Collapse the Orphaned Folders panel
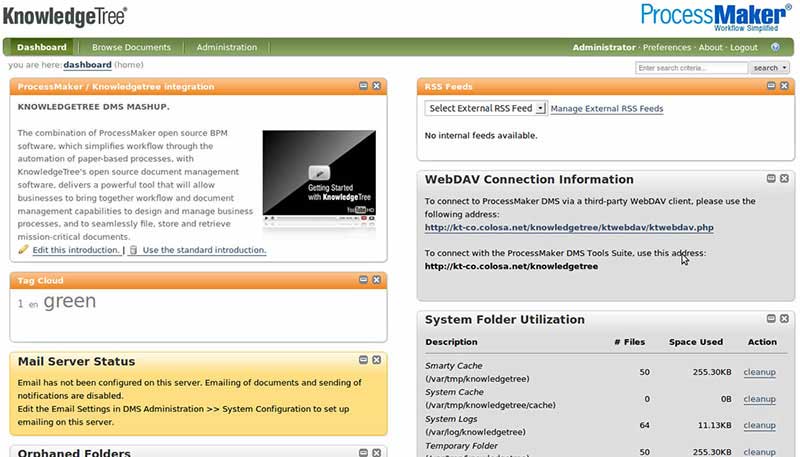The image size is (800, 457). click(363, 453)
